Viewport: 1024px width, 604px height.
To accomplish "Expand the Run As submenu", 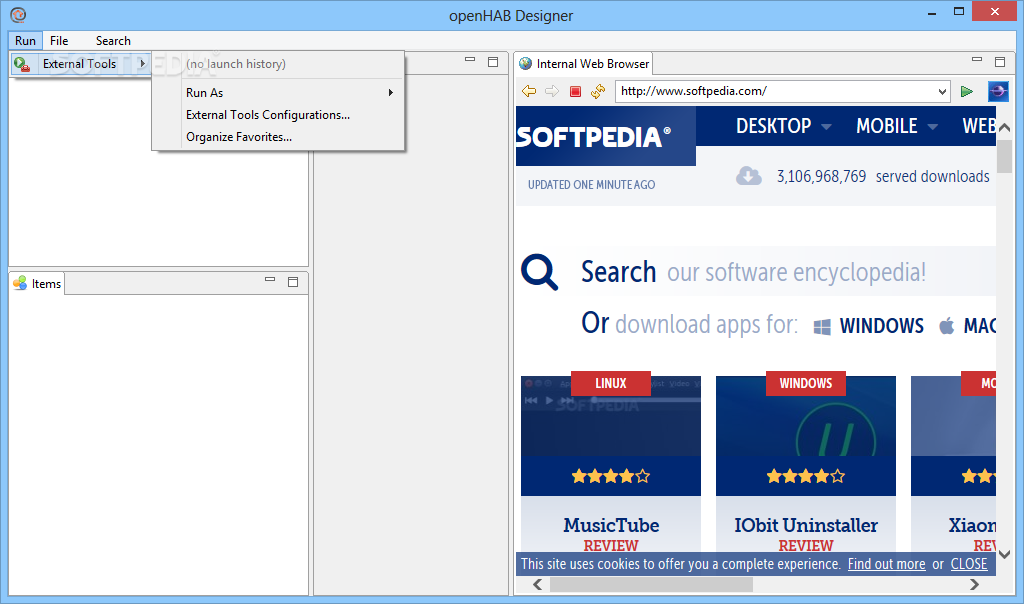I will (x=291, y=93).
